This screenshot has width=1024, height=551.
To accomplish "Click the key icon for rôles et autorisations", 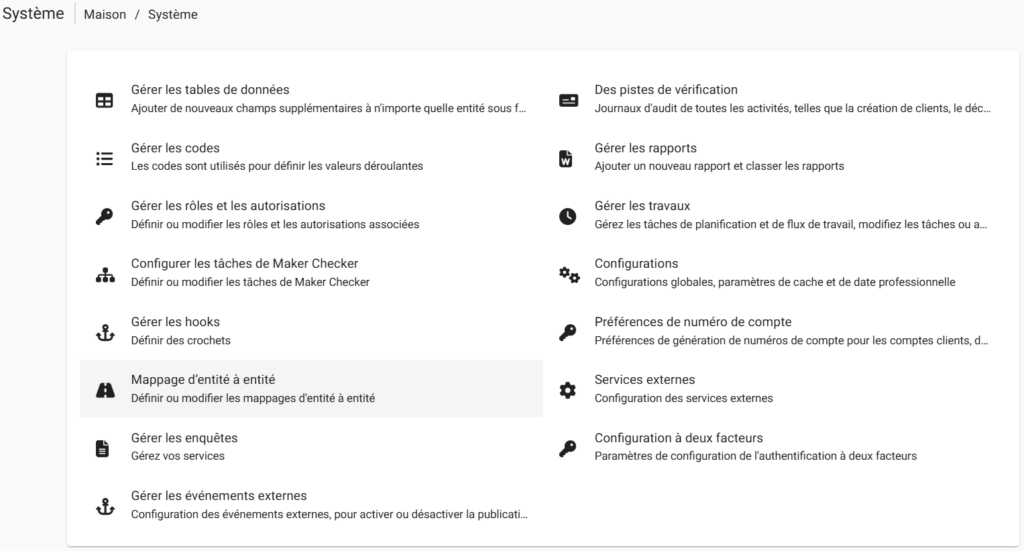I will tap(104, 216).
